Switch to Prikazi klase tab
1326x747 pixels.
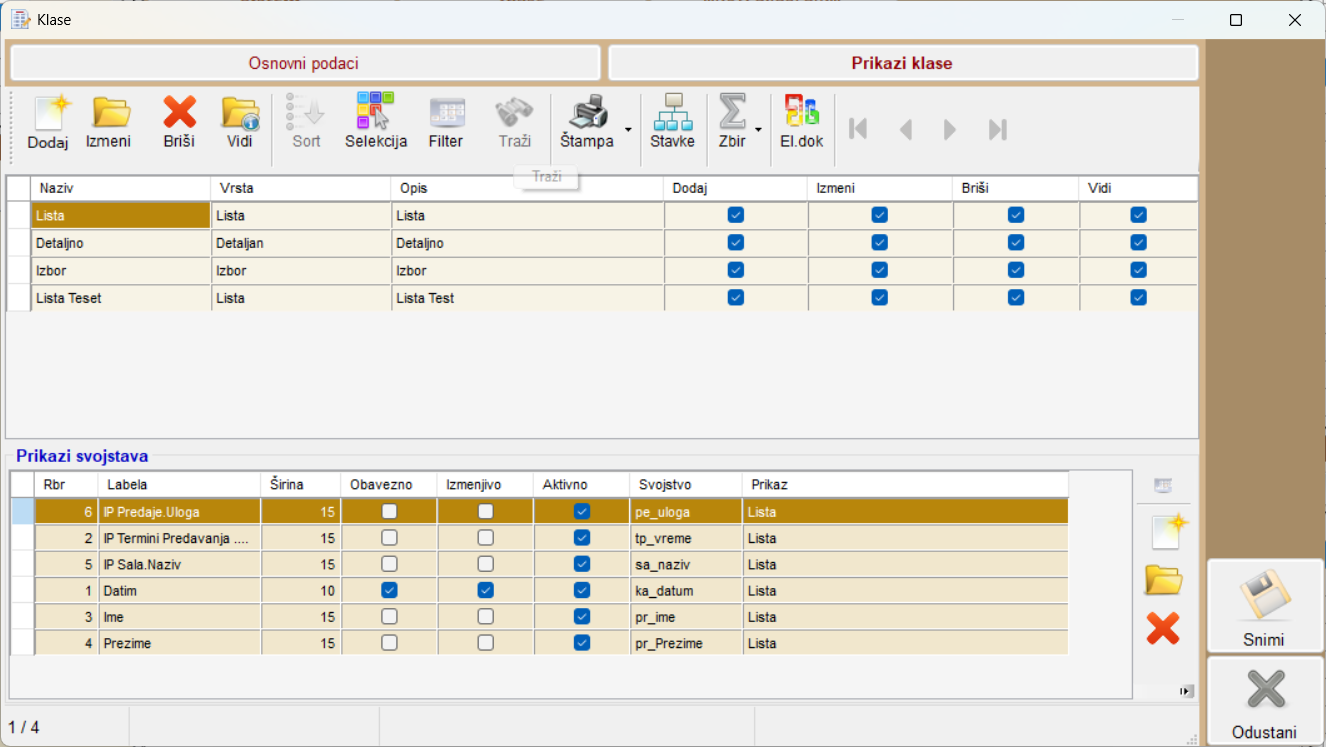click(902, 63)
